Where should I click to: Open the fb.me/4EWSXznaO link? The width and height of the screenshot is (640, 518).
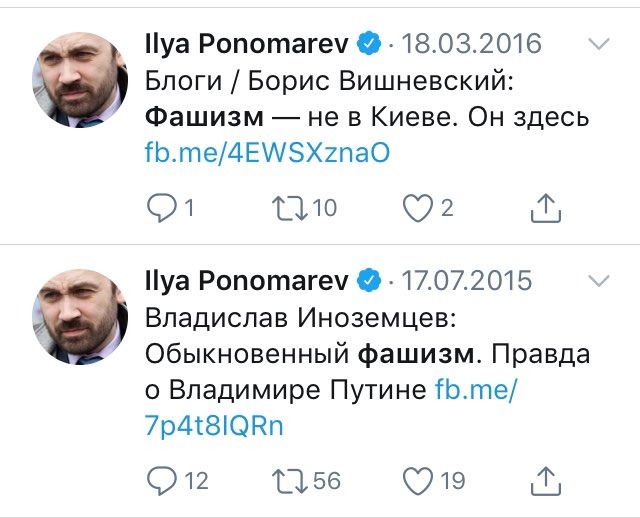(267, 153)
